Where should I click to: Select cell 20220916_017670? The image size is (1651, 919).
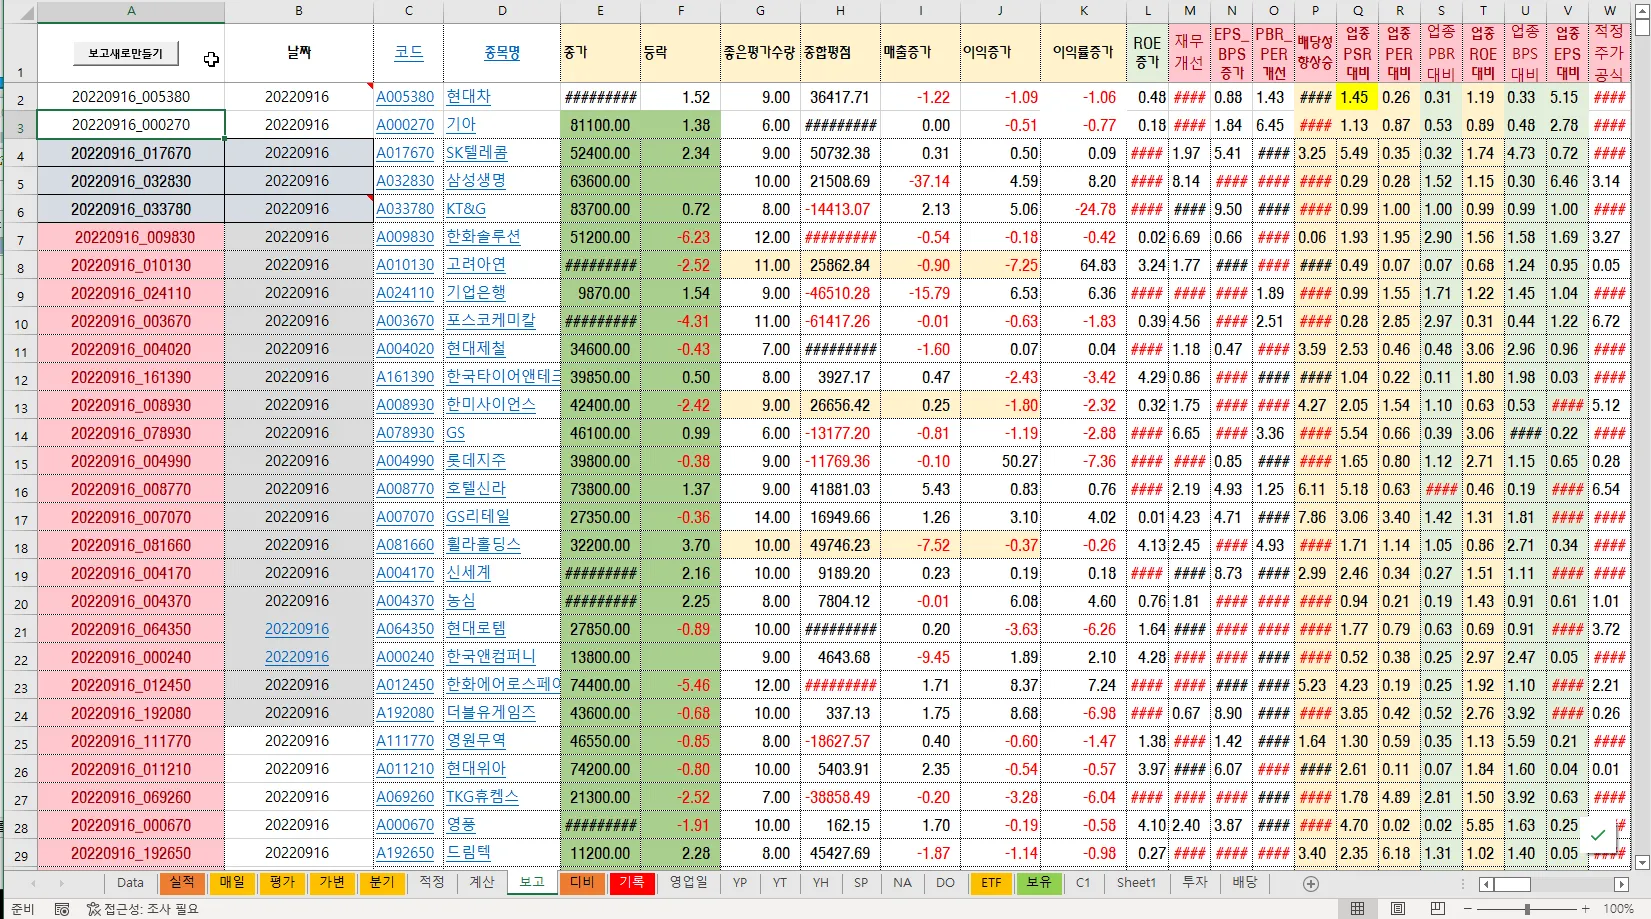131,153
